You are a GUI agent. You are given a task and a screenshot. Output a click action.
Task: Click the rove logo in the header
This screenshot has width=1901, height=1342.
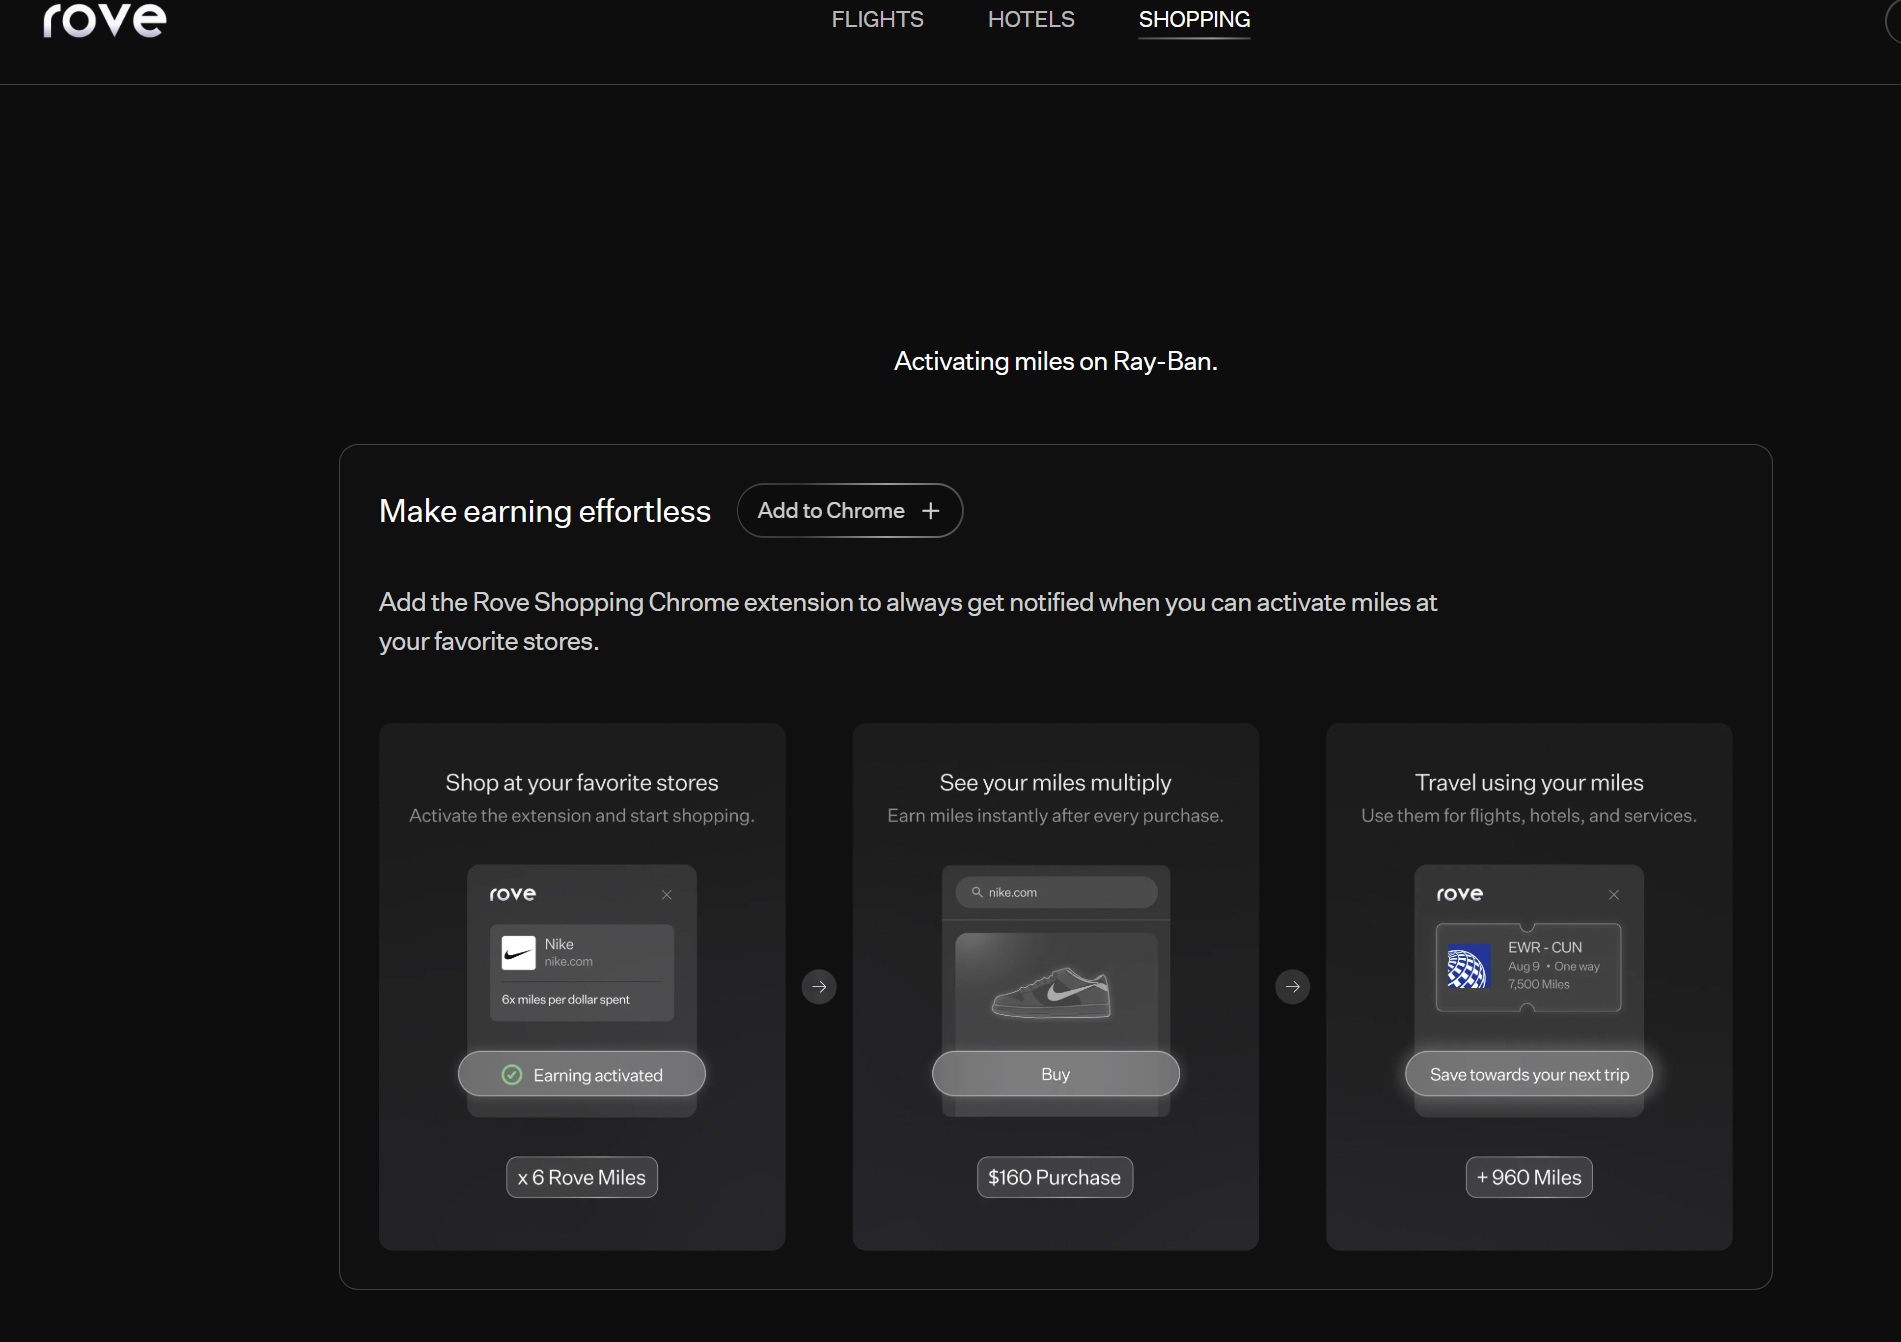pos(105,20)
